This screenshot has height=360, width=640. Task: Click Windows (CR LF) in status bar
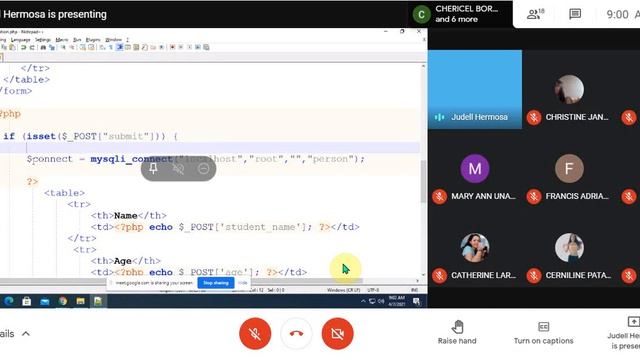[343, 290]
